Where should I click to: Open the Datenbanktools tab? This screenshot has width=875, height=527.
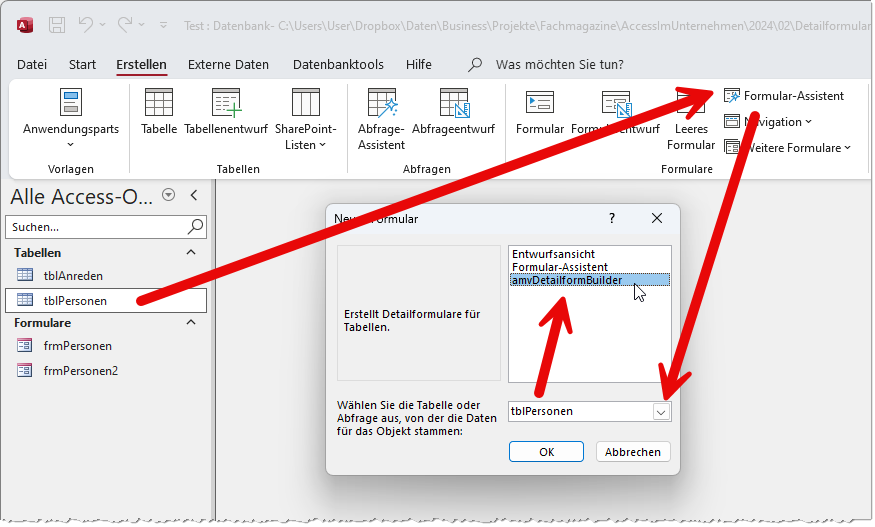338,65
